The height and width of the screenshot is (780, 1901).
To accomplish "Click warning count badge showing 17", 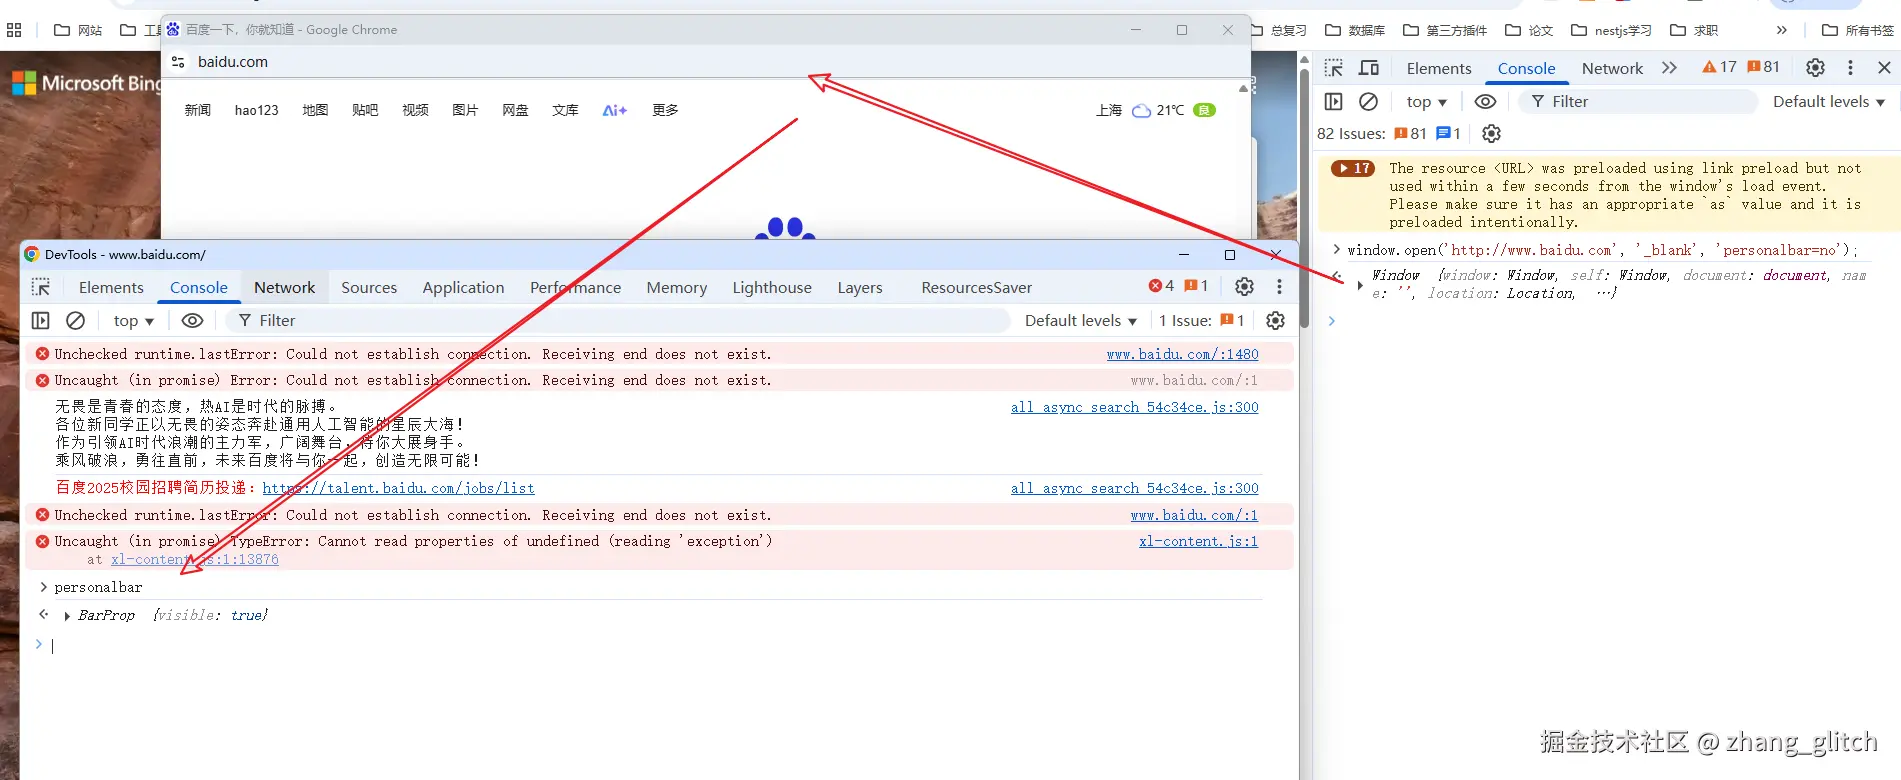I will tap(1719, 67).
